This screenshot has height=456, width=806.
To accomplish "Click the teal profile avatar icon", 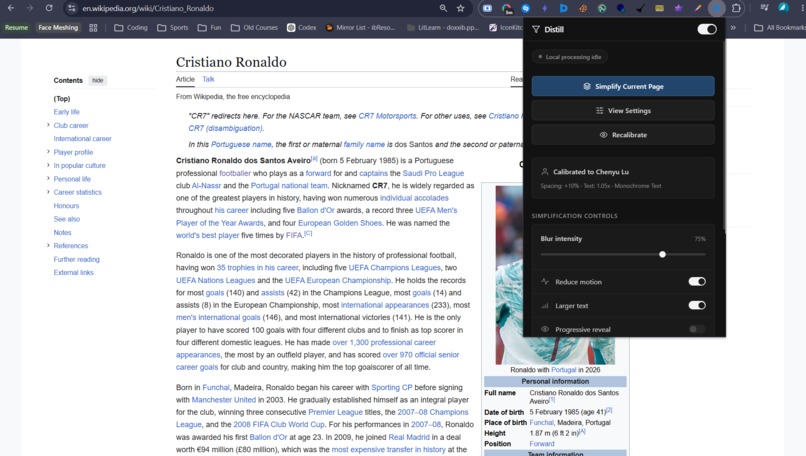I will point(783,8).
